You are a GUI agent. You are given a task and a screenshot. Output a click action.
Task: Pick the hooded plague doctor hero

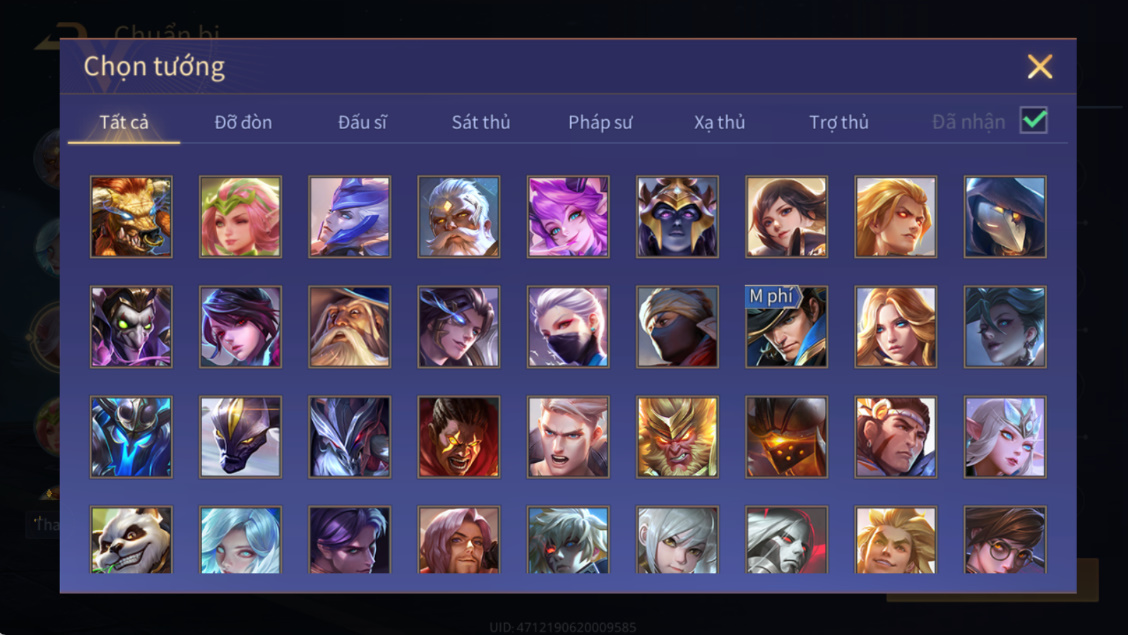tap(1005, 216)
